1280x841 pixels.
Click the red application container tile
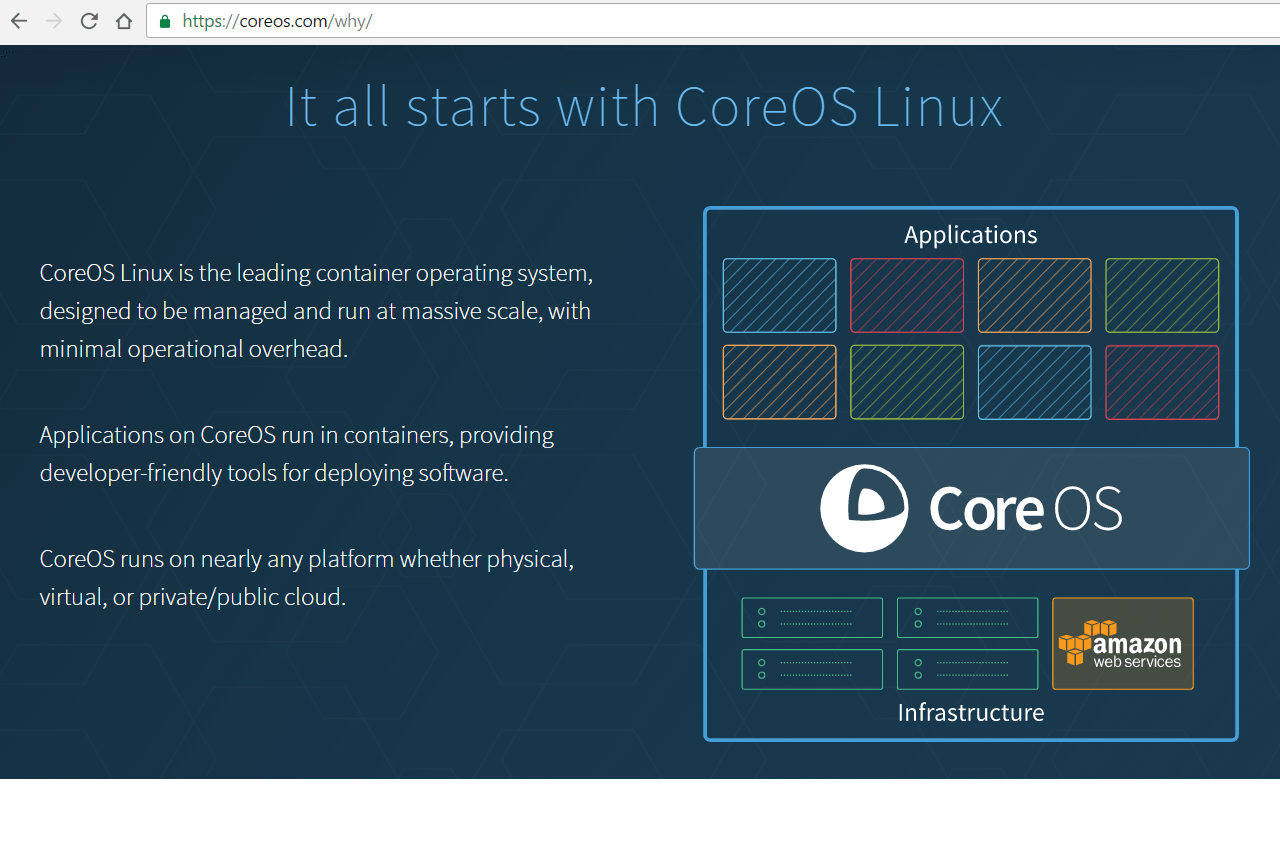tap(906, 295)
